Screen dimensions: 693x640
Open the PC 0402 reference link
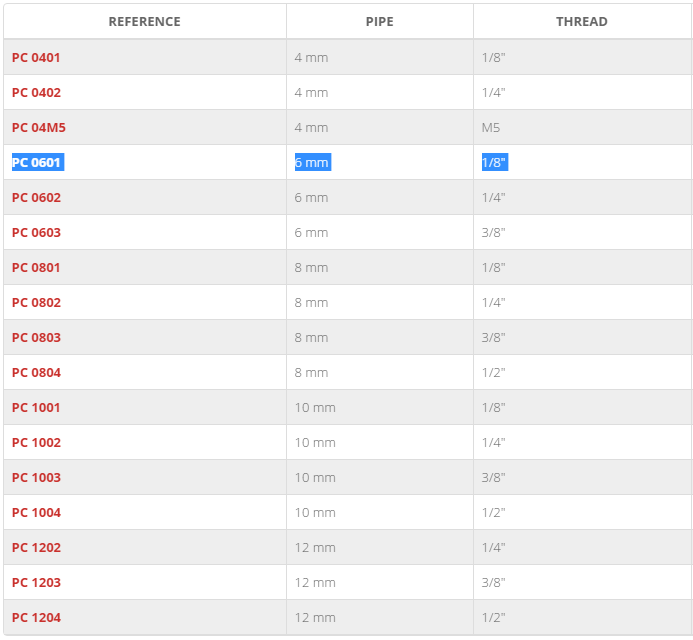[36, 92]
